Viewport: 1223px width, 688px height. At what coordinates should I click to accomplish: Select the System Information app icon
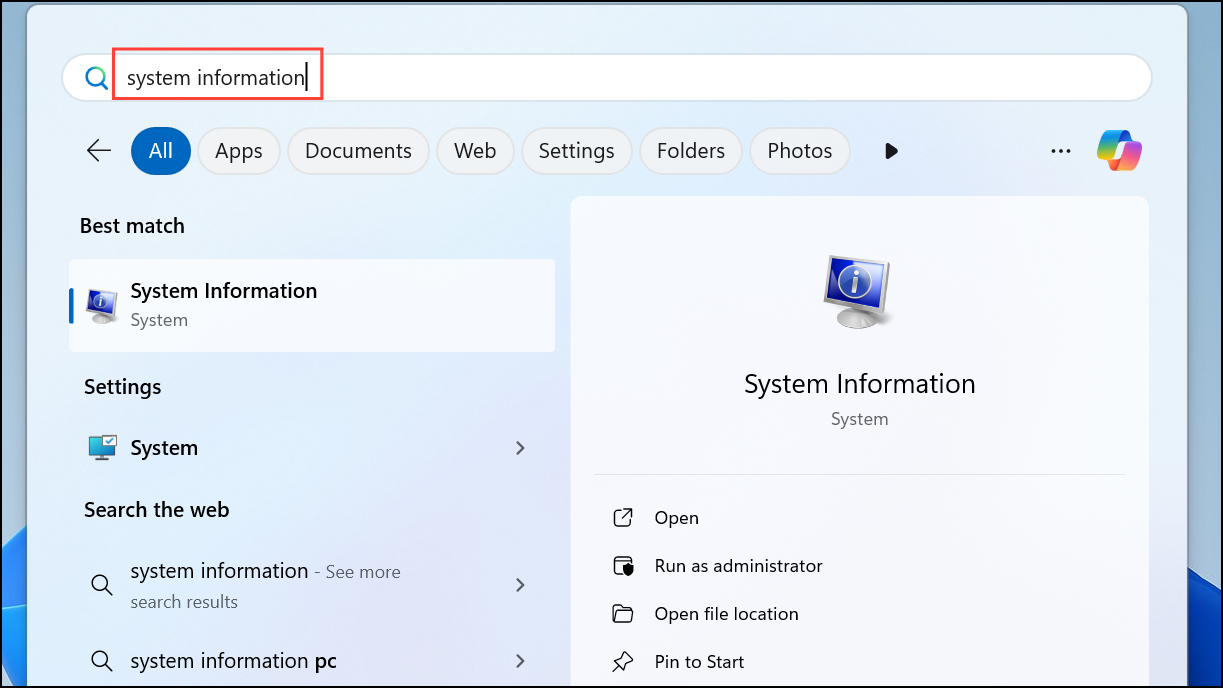100,303
